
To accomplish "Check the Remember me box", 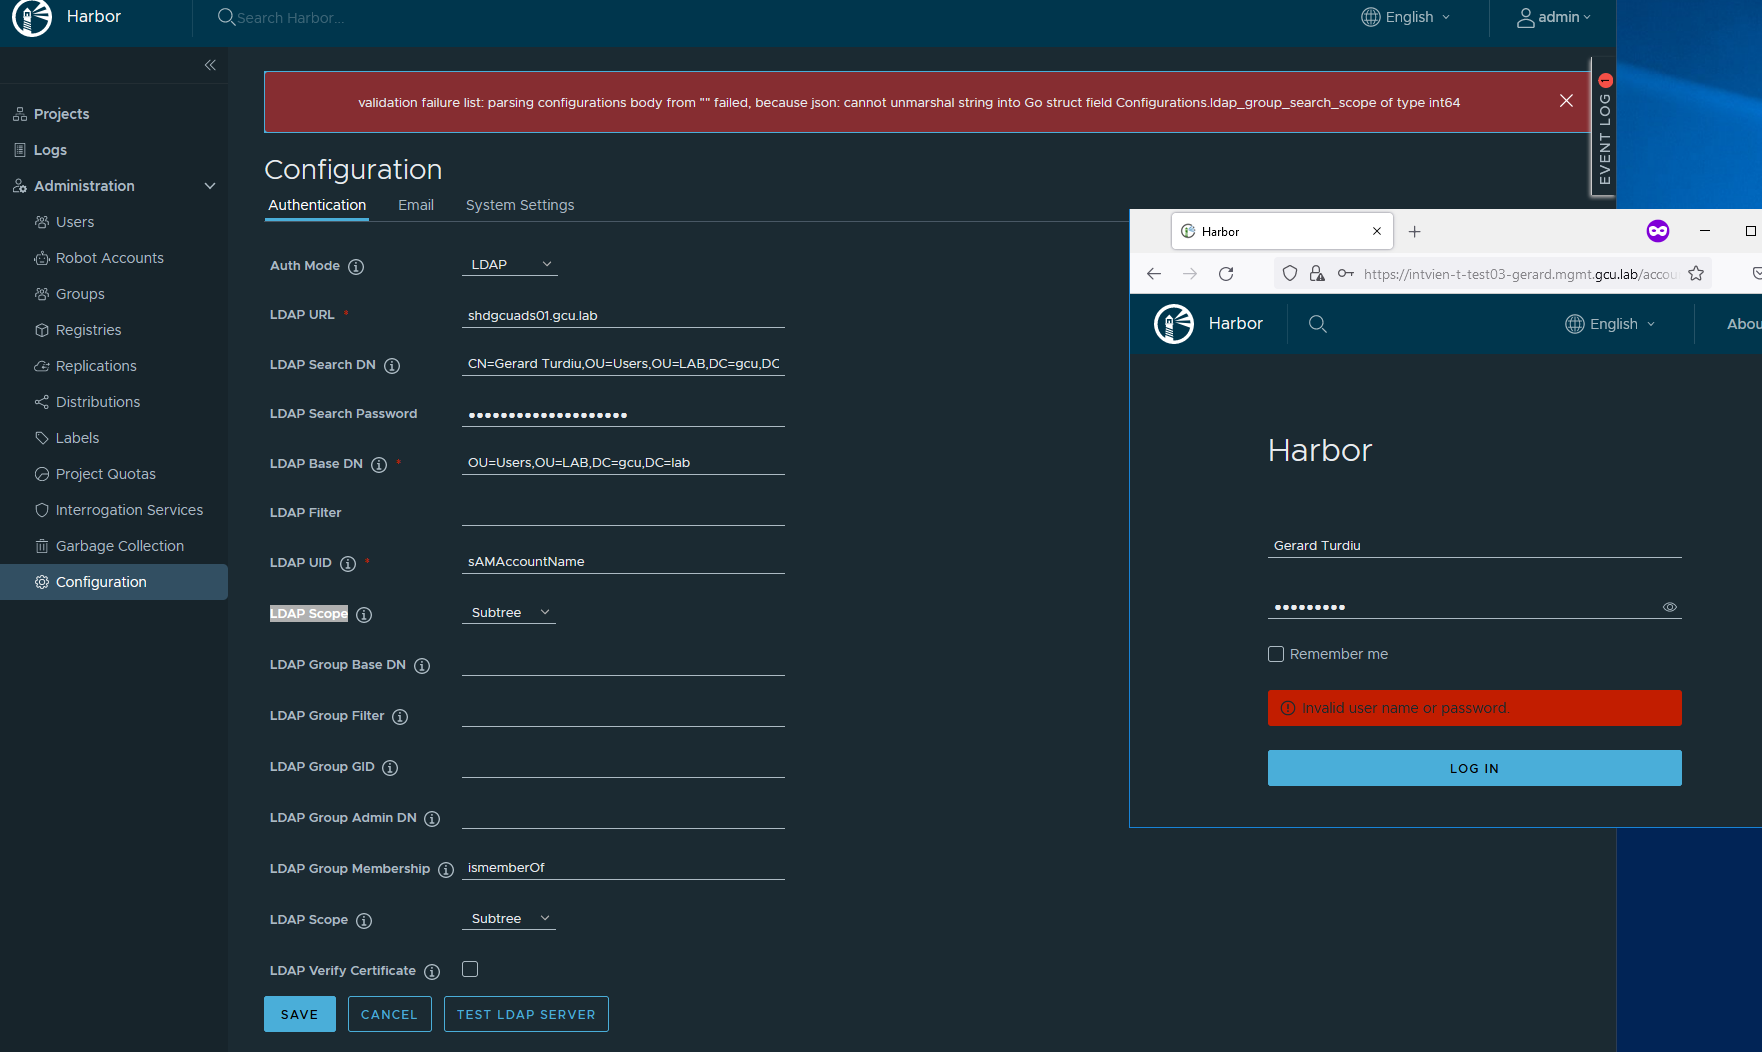I will coord(1276,654).
